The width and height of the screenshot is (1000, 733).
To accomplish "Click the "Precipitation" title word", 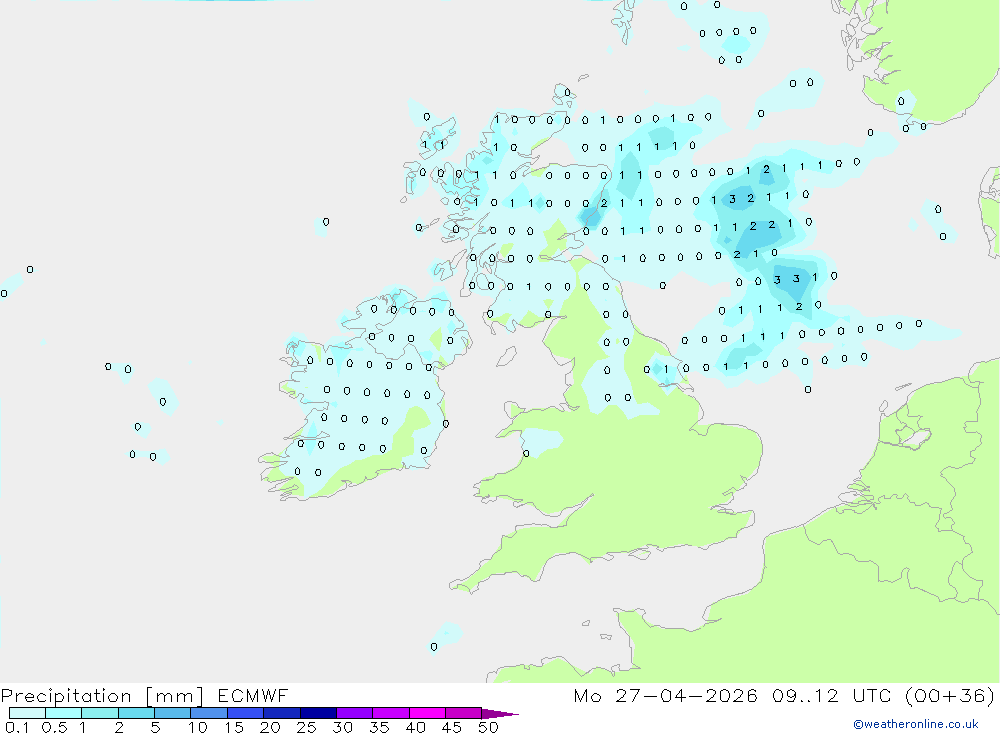I will (66, 696).
